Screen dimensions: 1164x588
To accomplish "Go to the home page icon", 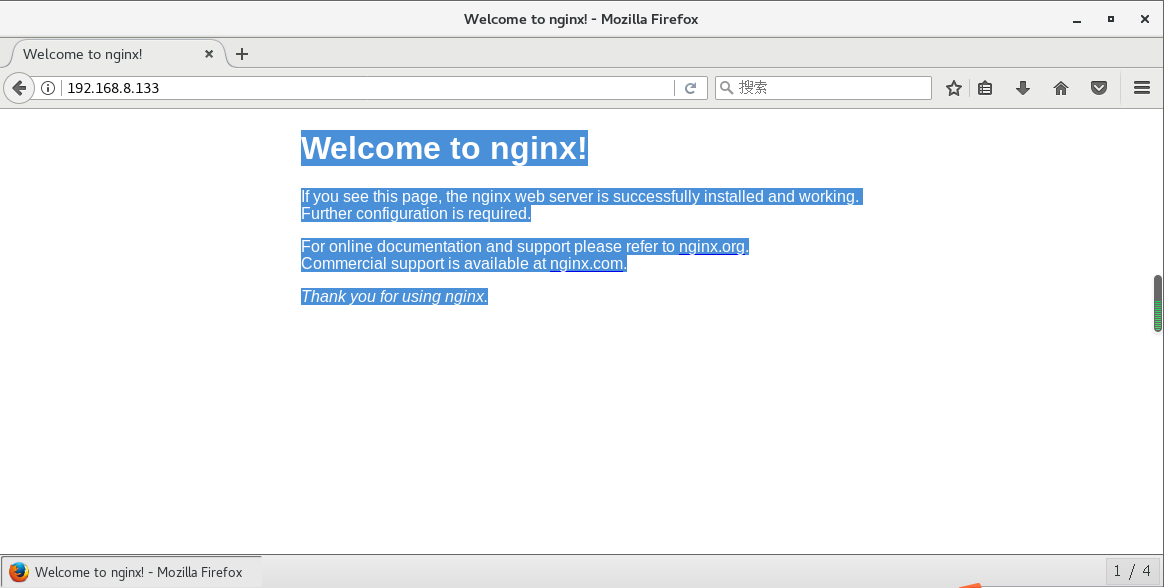I will (1061, 88).
